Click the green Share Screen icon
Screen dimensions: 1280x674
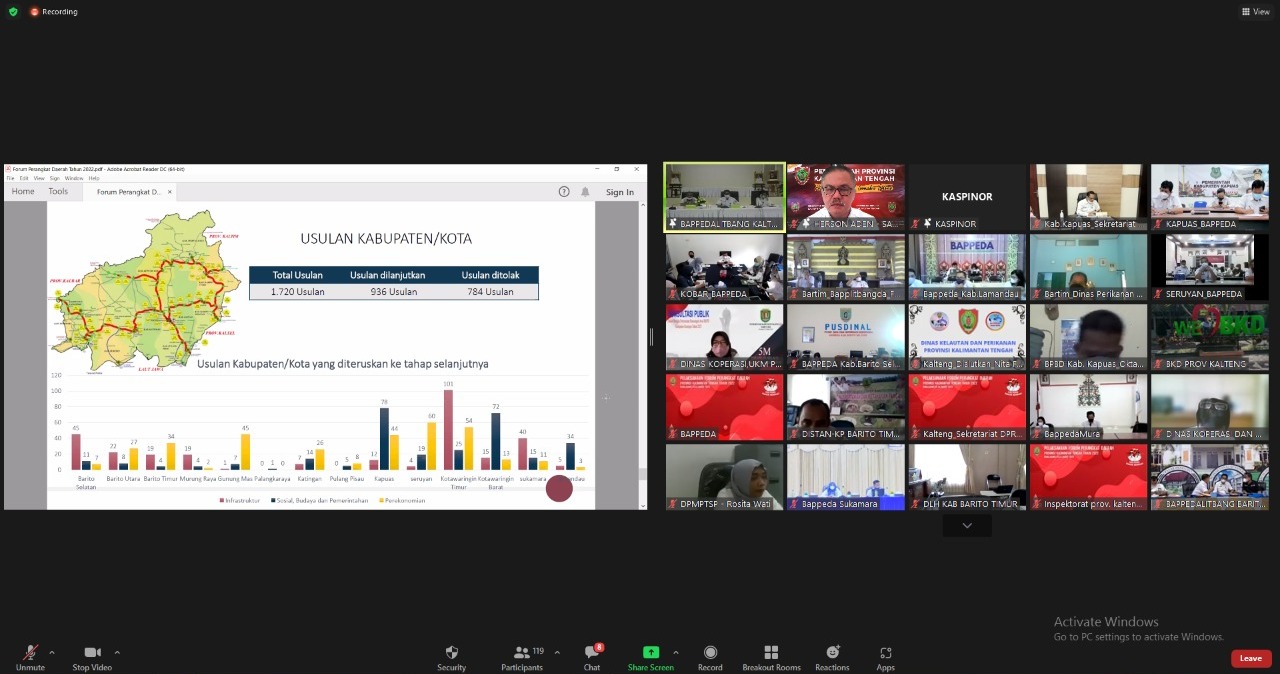pyautogui.click(x=650, y=652)
